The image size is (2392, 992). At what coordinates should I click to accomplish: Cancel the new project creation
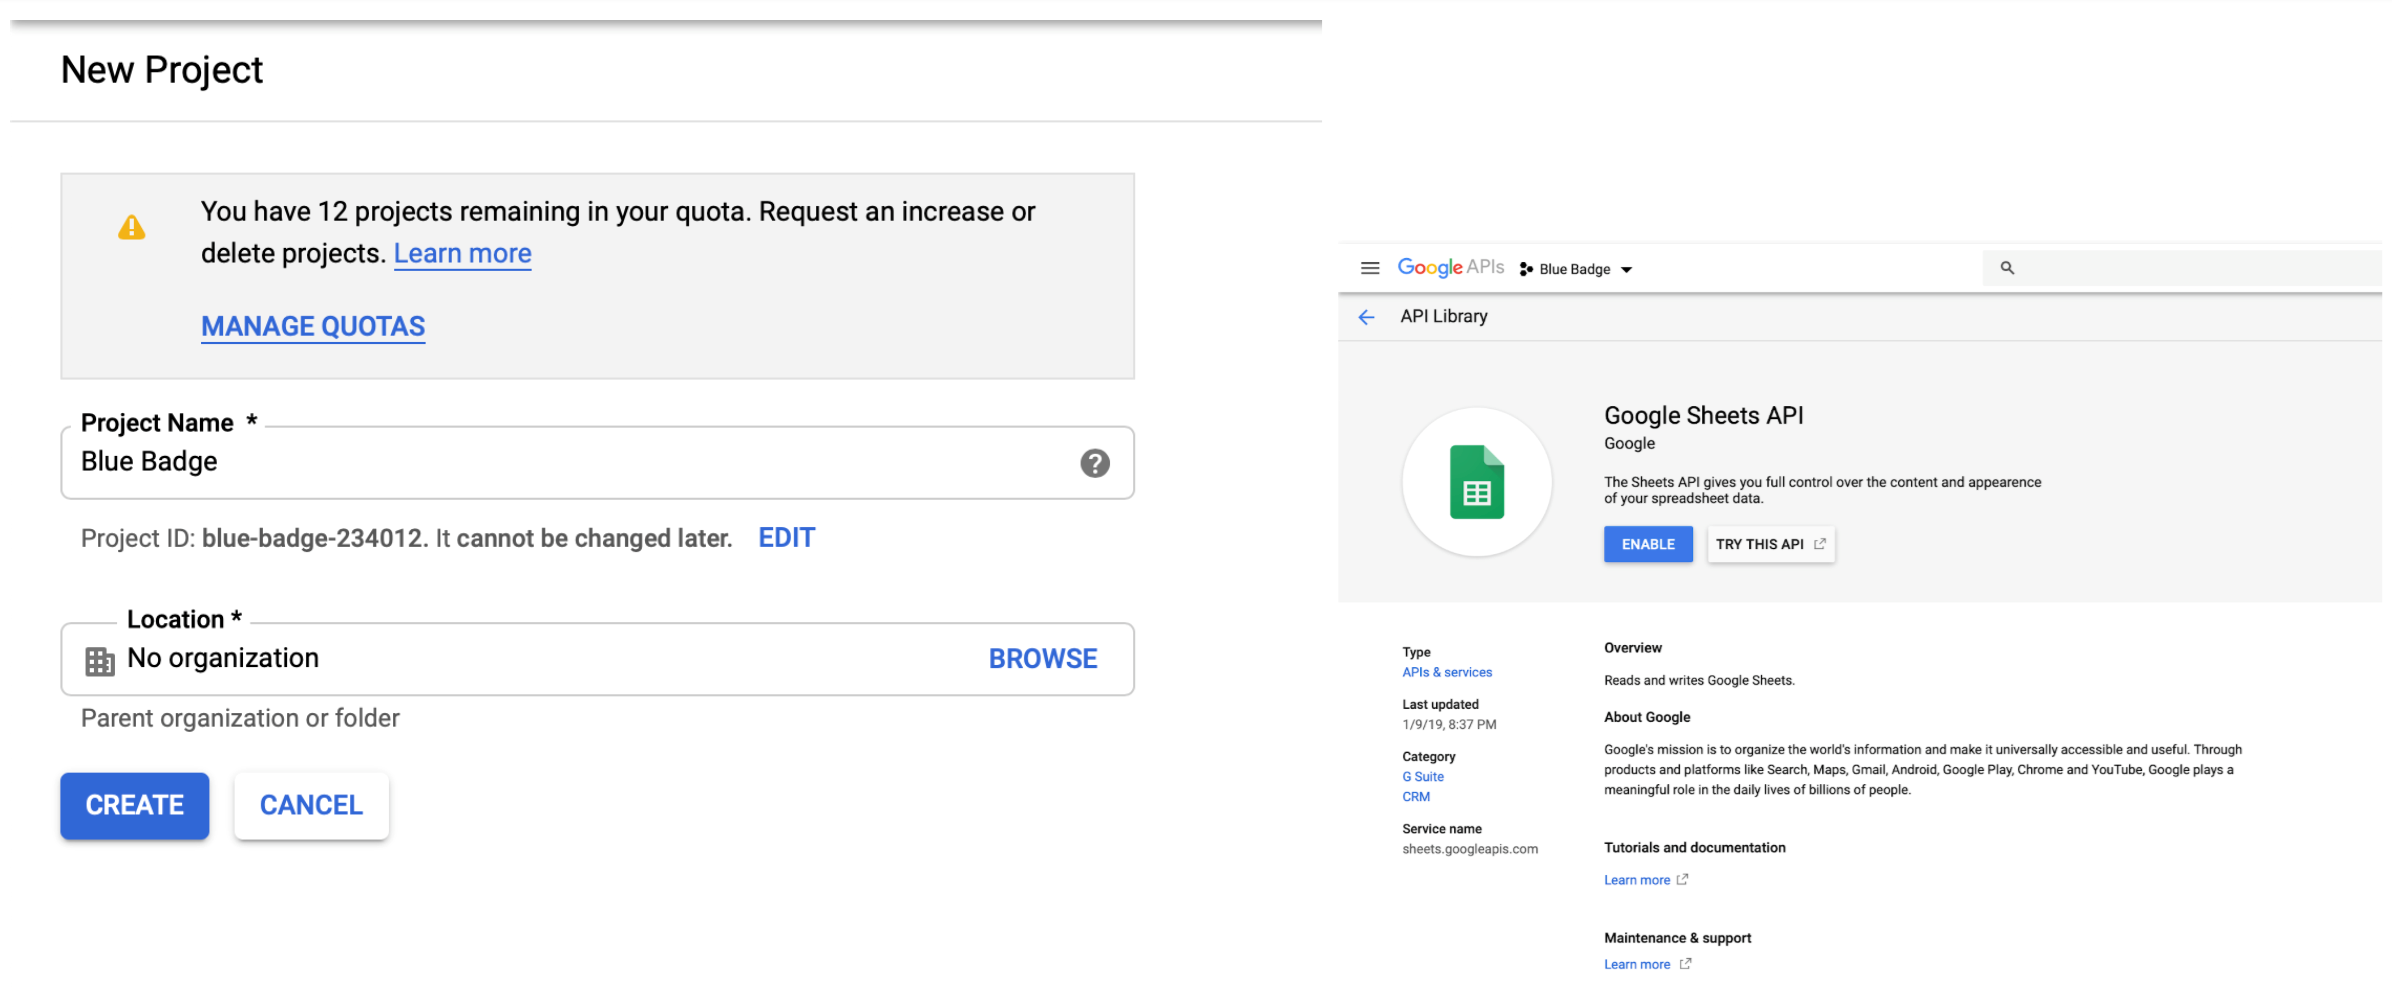(x=311, y=806)
